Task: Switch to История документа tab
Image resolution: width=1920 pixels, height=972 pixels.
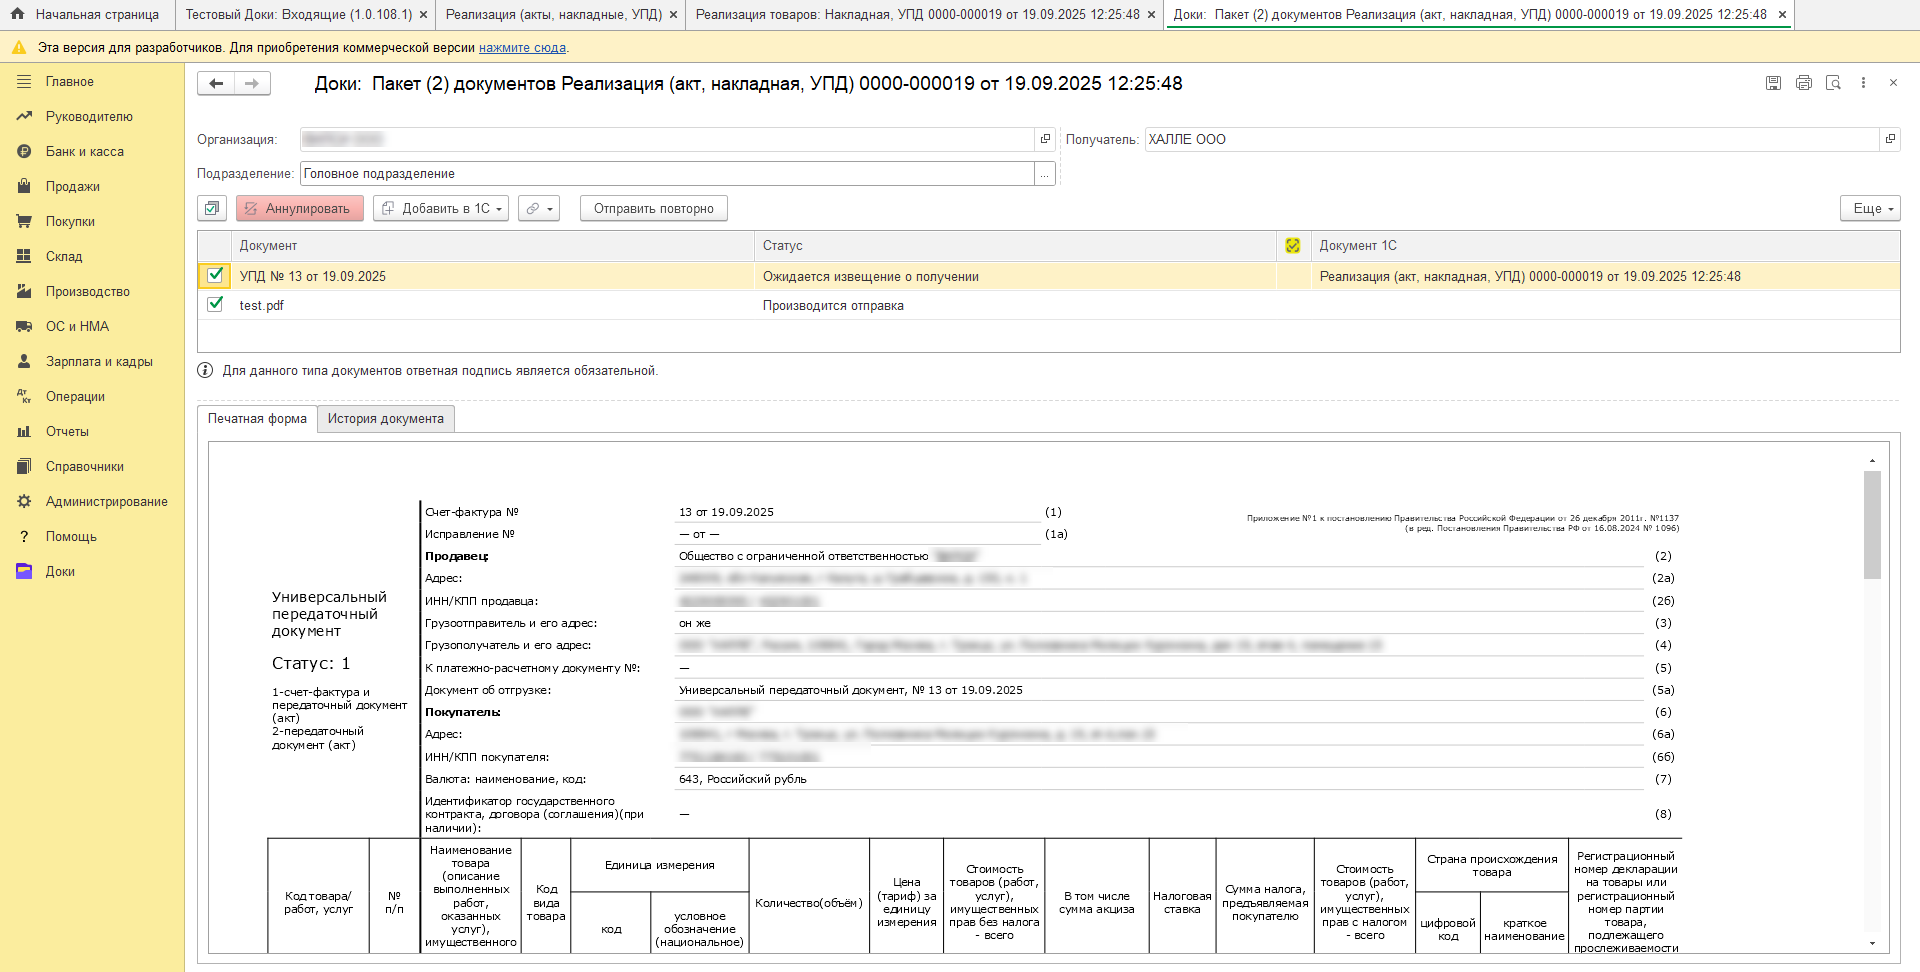Action: click(x=386, y=419)
